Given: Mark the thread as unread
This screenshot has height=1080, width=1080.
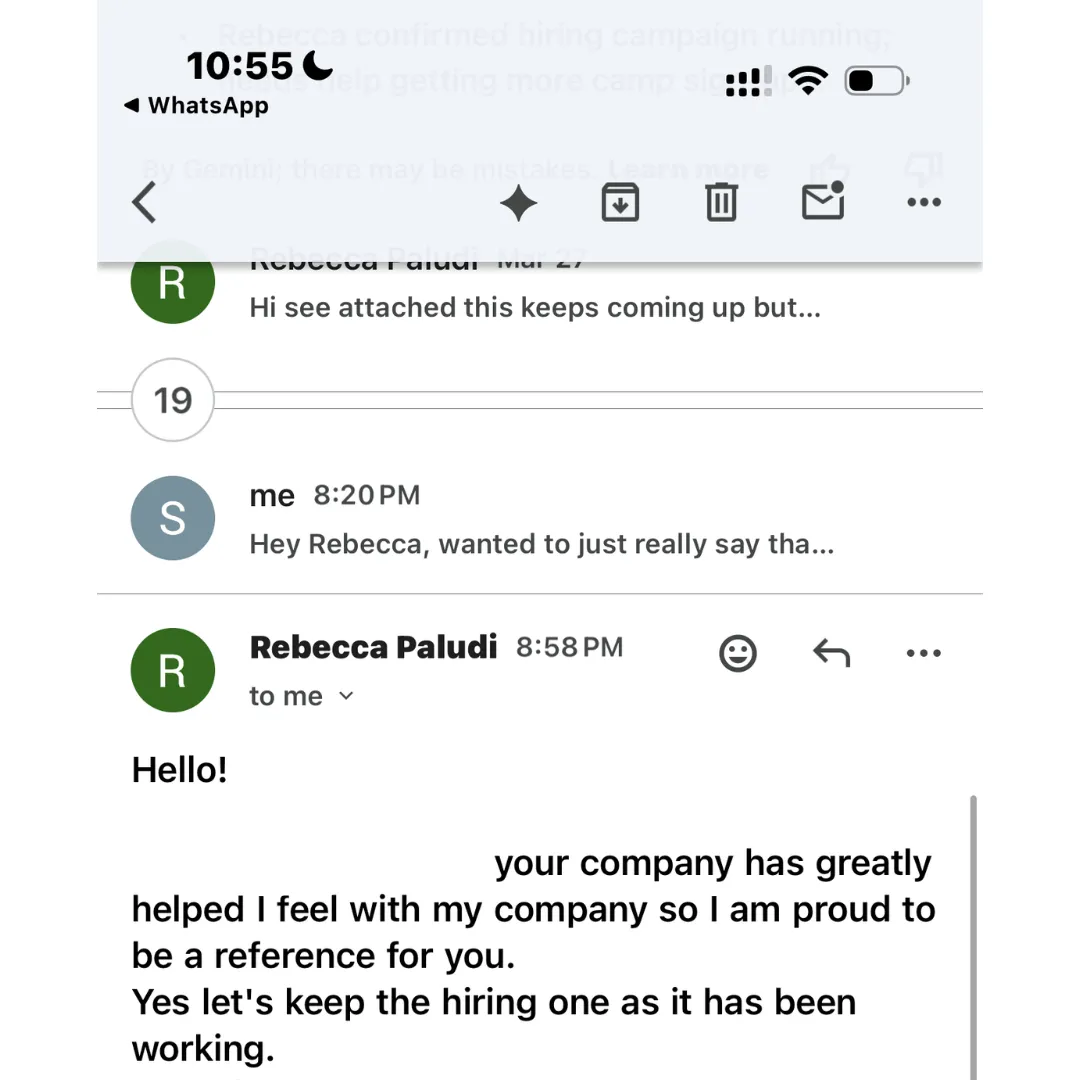Looking at the screenshot, I should click(x=823, y=201).
